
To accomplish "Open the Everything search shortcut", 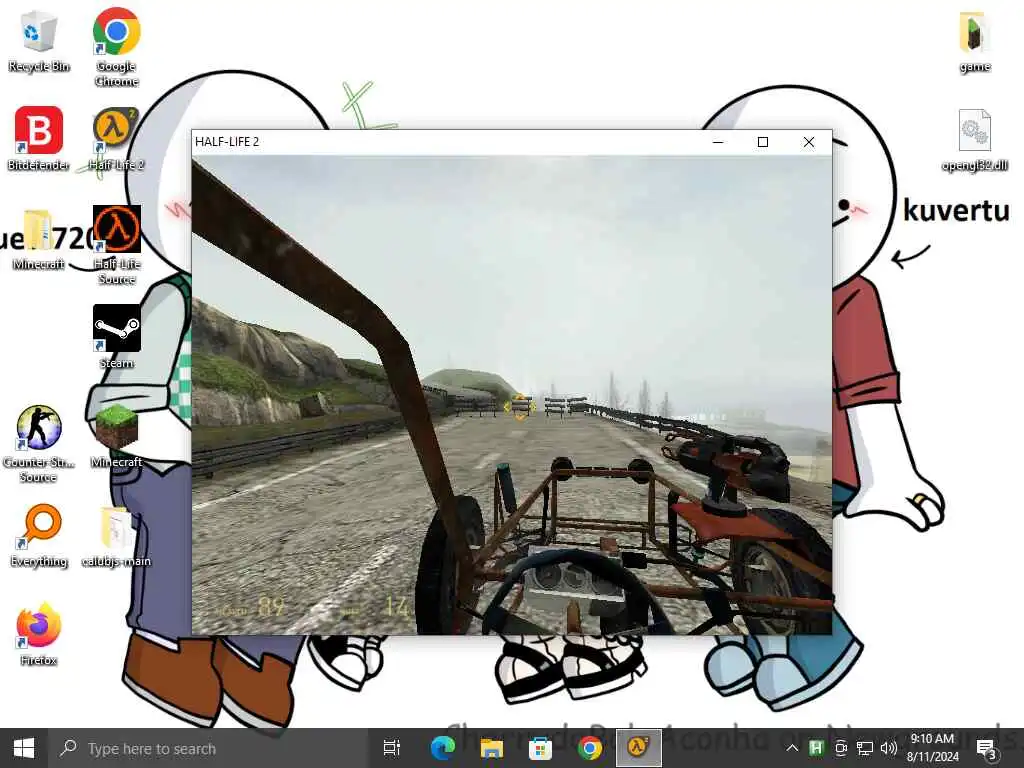I will pos(39,536).
